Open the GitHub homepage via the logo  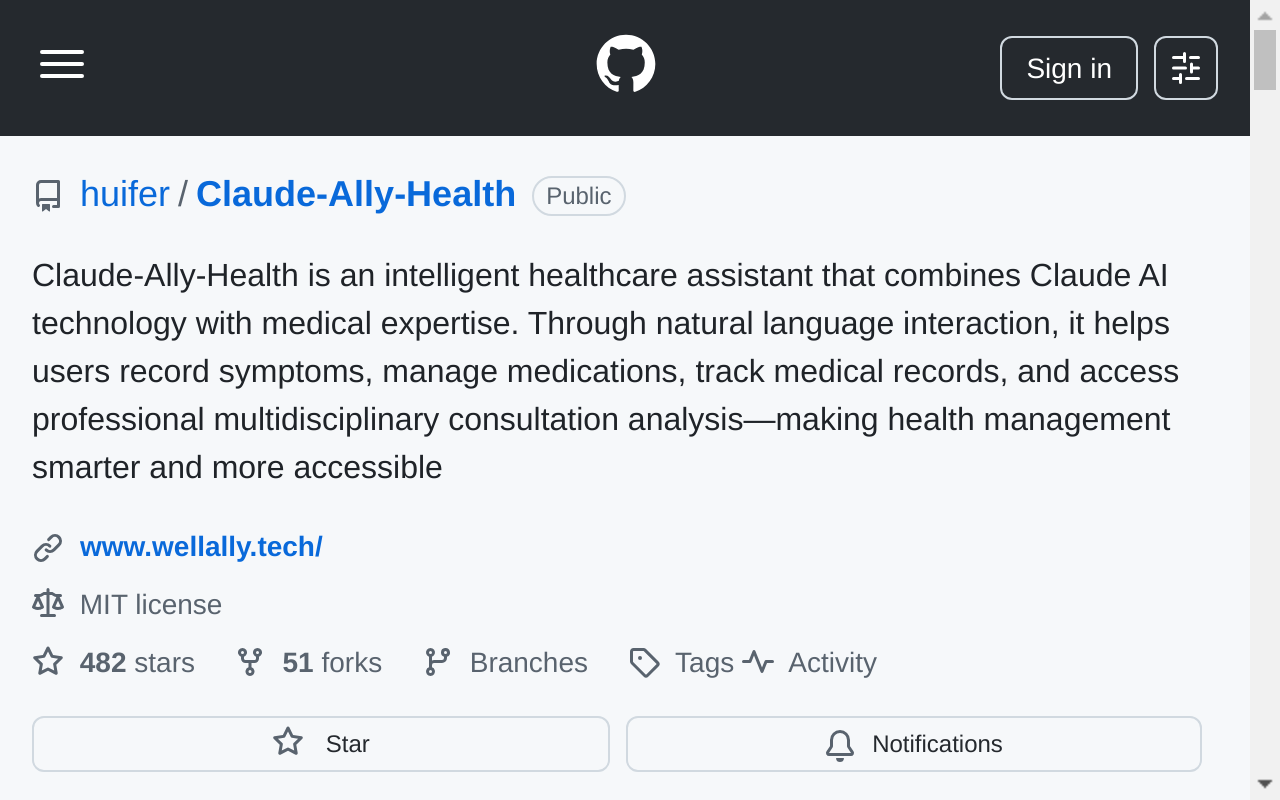[625, 62]
